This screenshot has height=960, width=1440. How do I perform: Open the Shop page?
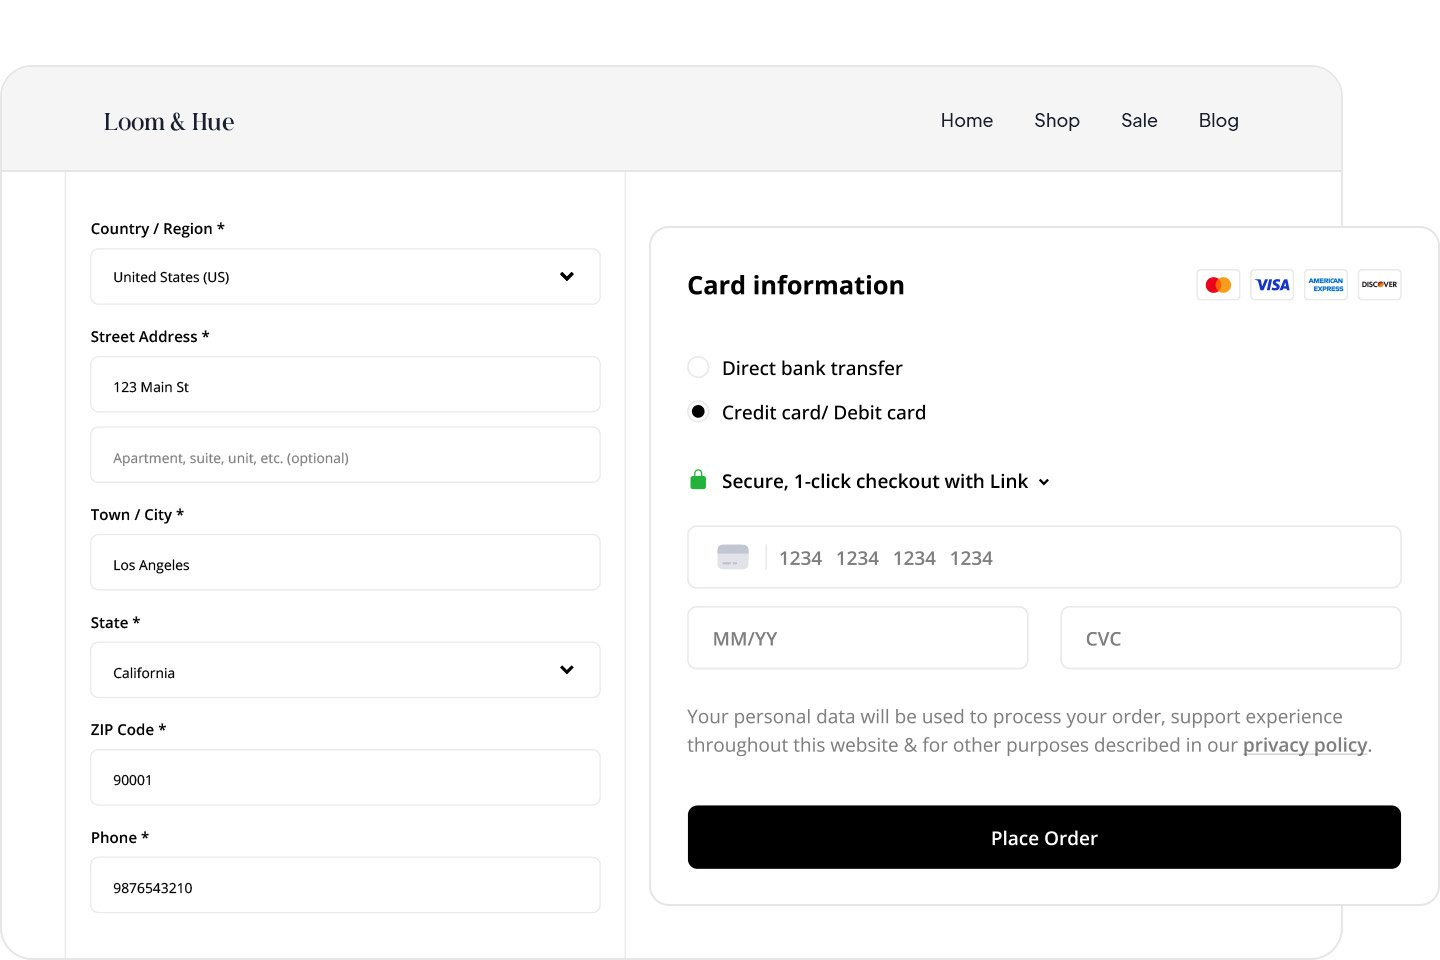pyautogui.click(x=1057, y=120)
